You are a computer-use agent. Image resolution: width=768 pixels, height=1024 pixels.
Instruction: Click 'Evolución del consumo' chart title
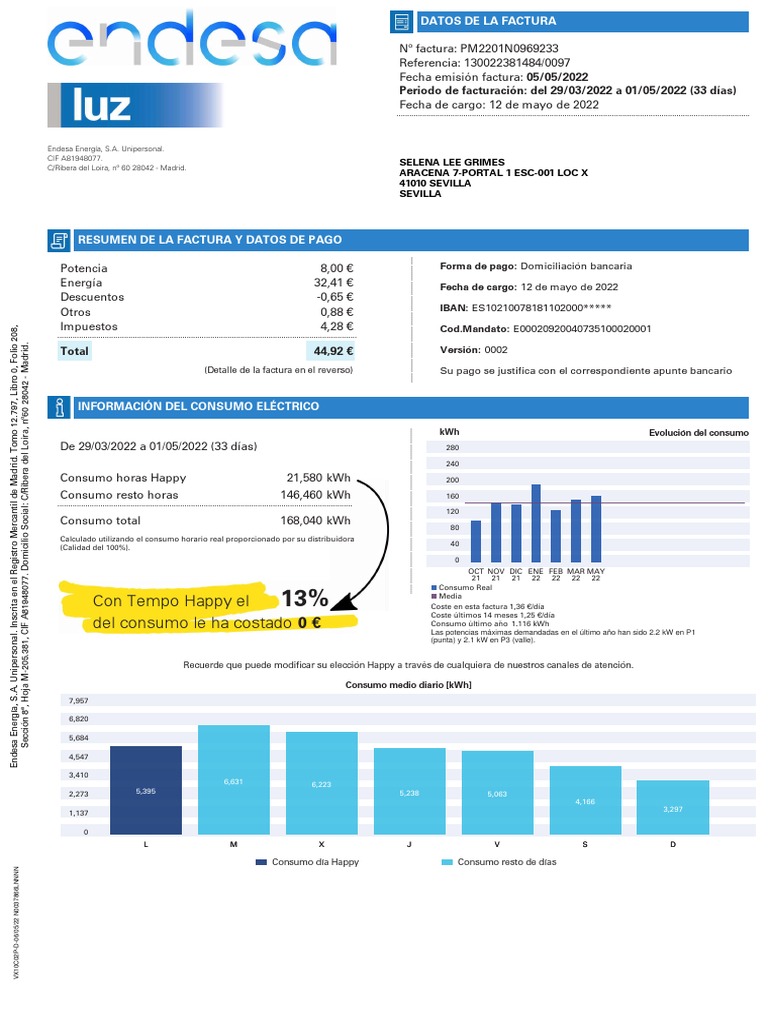[699, 433]
